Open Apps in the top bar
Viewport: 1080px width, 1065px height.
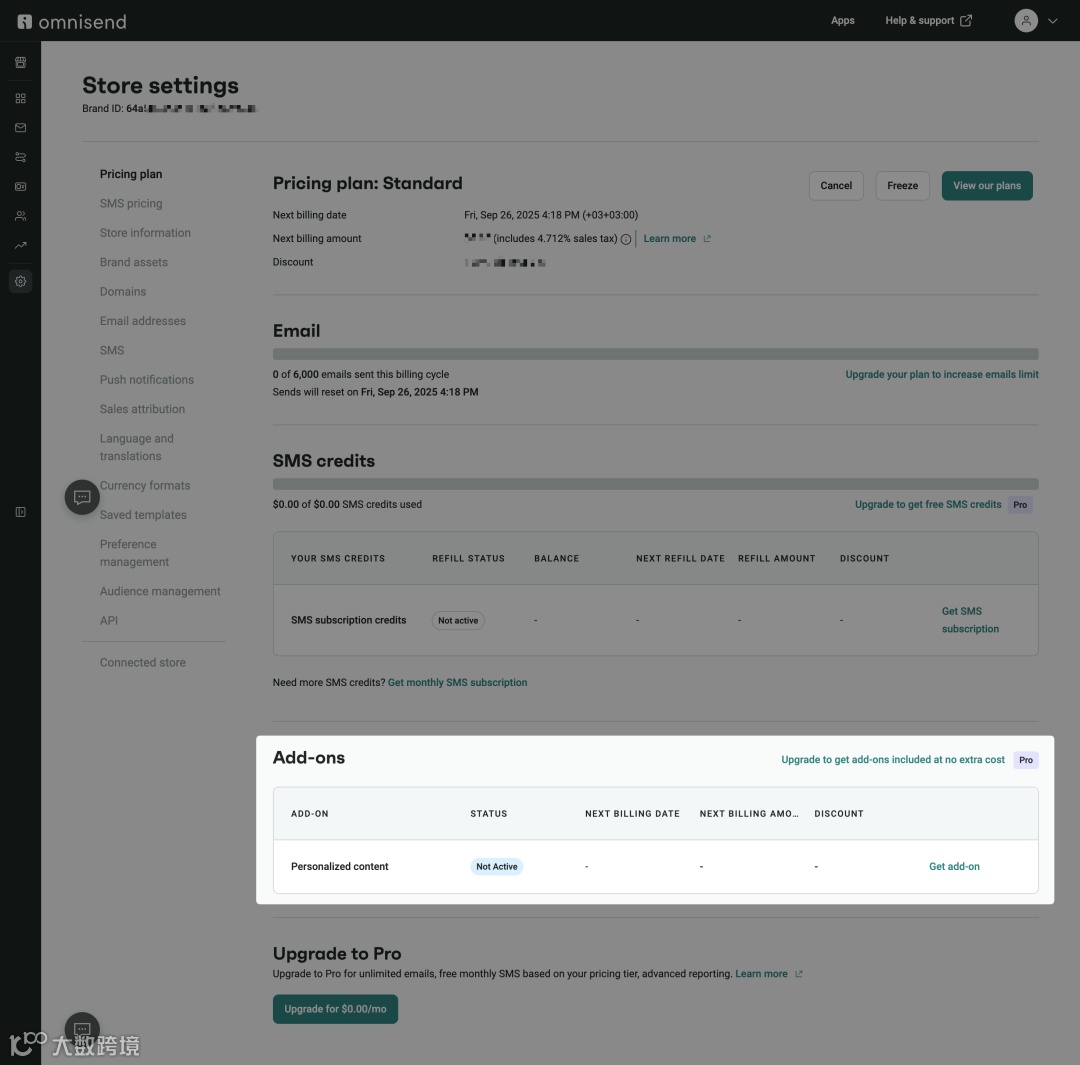[x=842, y=21]
